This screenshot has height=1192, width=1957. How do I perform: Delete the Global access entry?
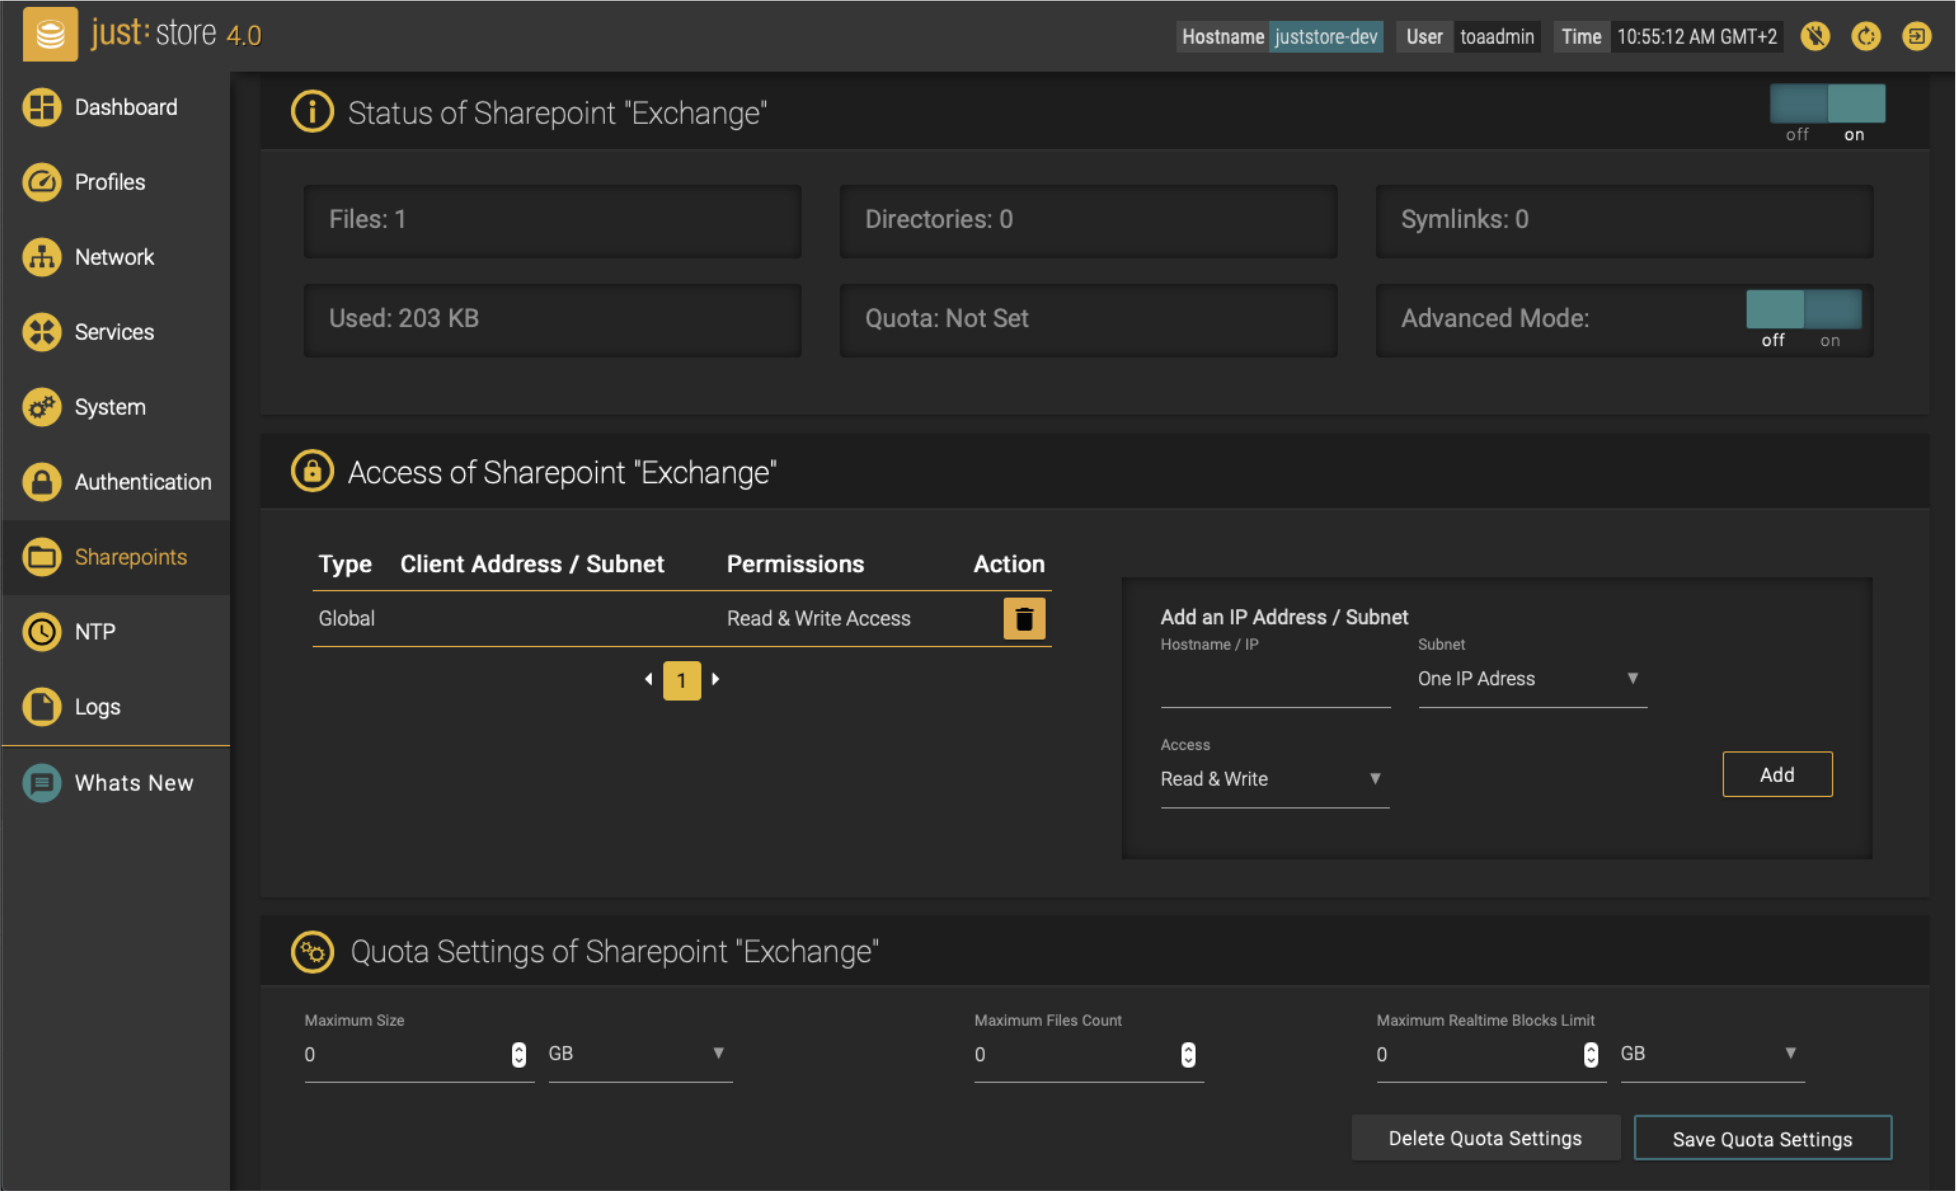[1024, 619]
